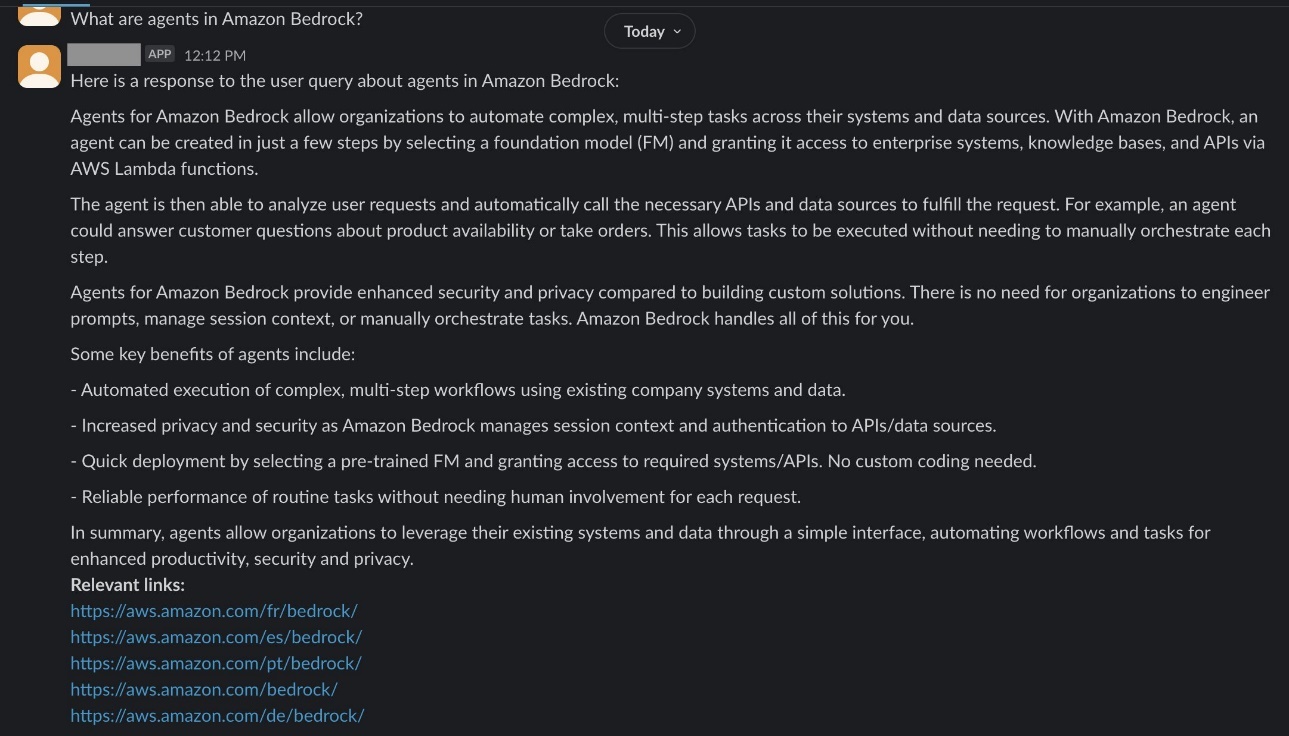This screenshot has width=1289, height=736.
Task: Click the "Relevant links:" bold heading
Action: [128, 585]
